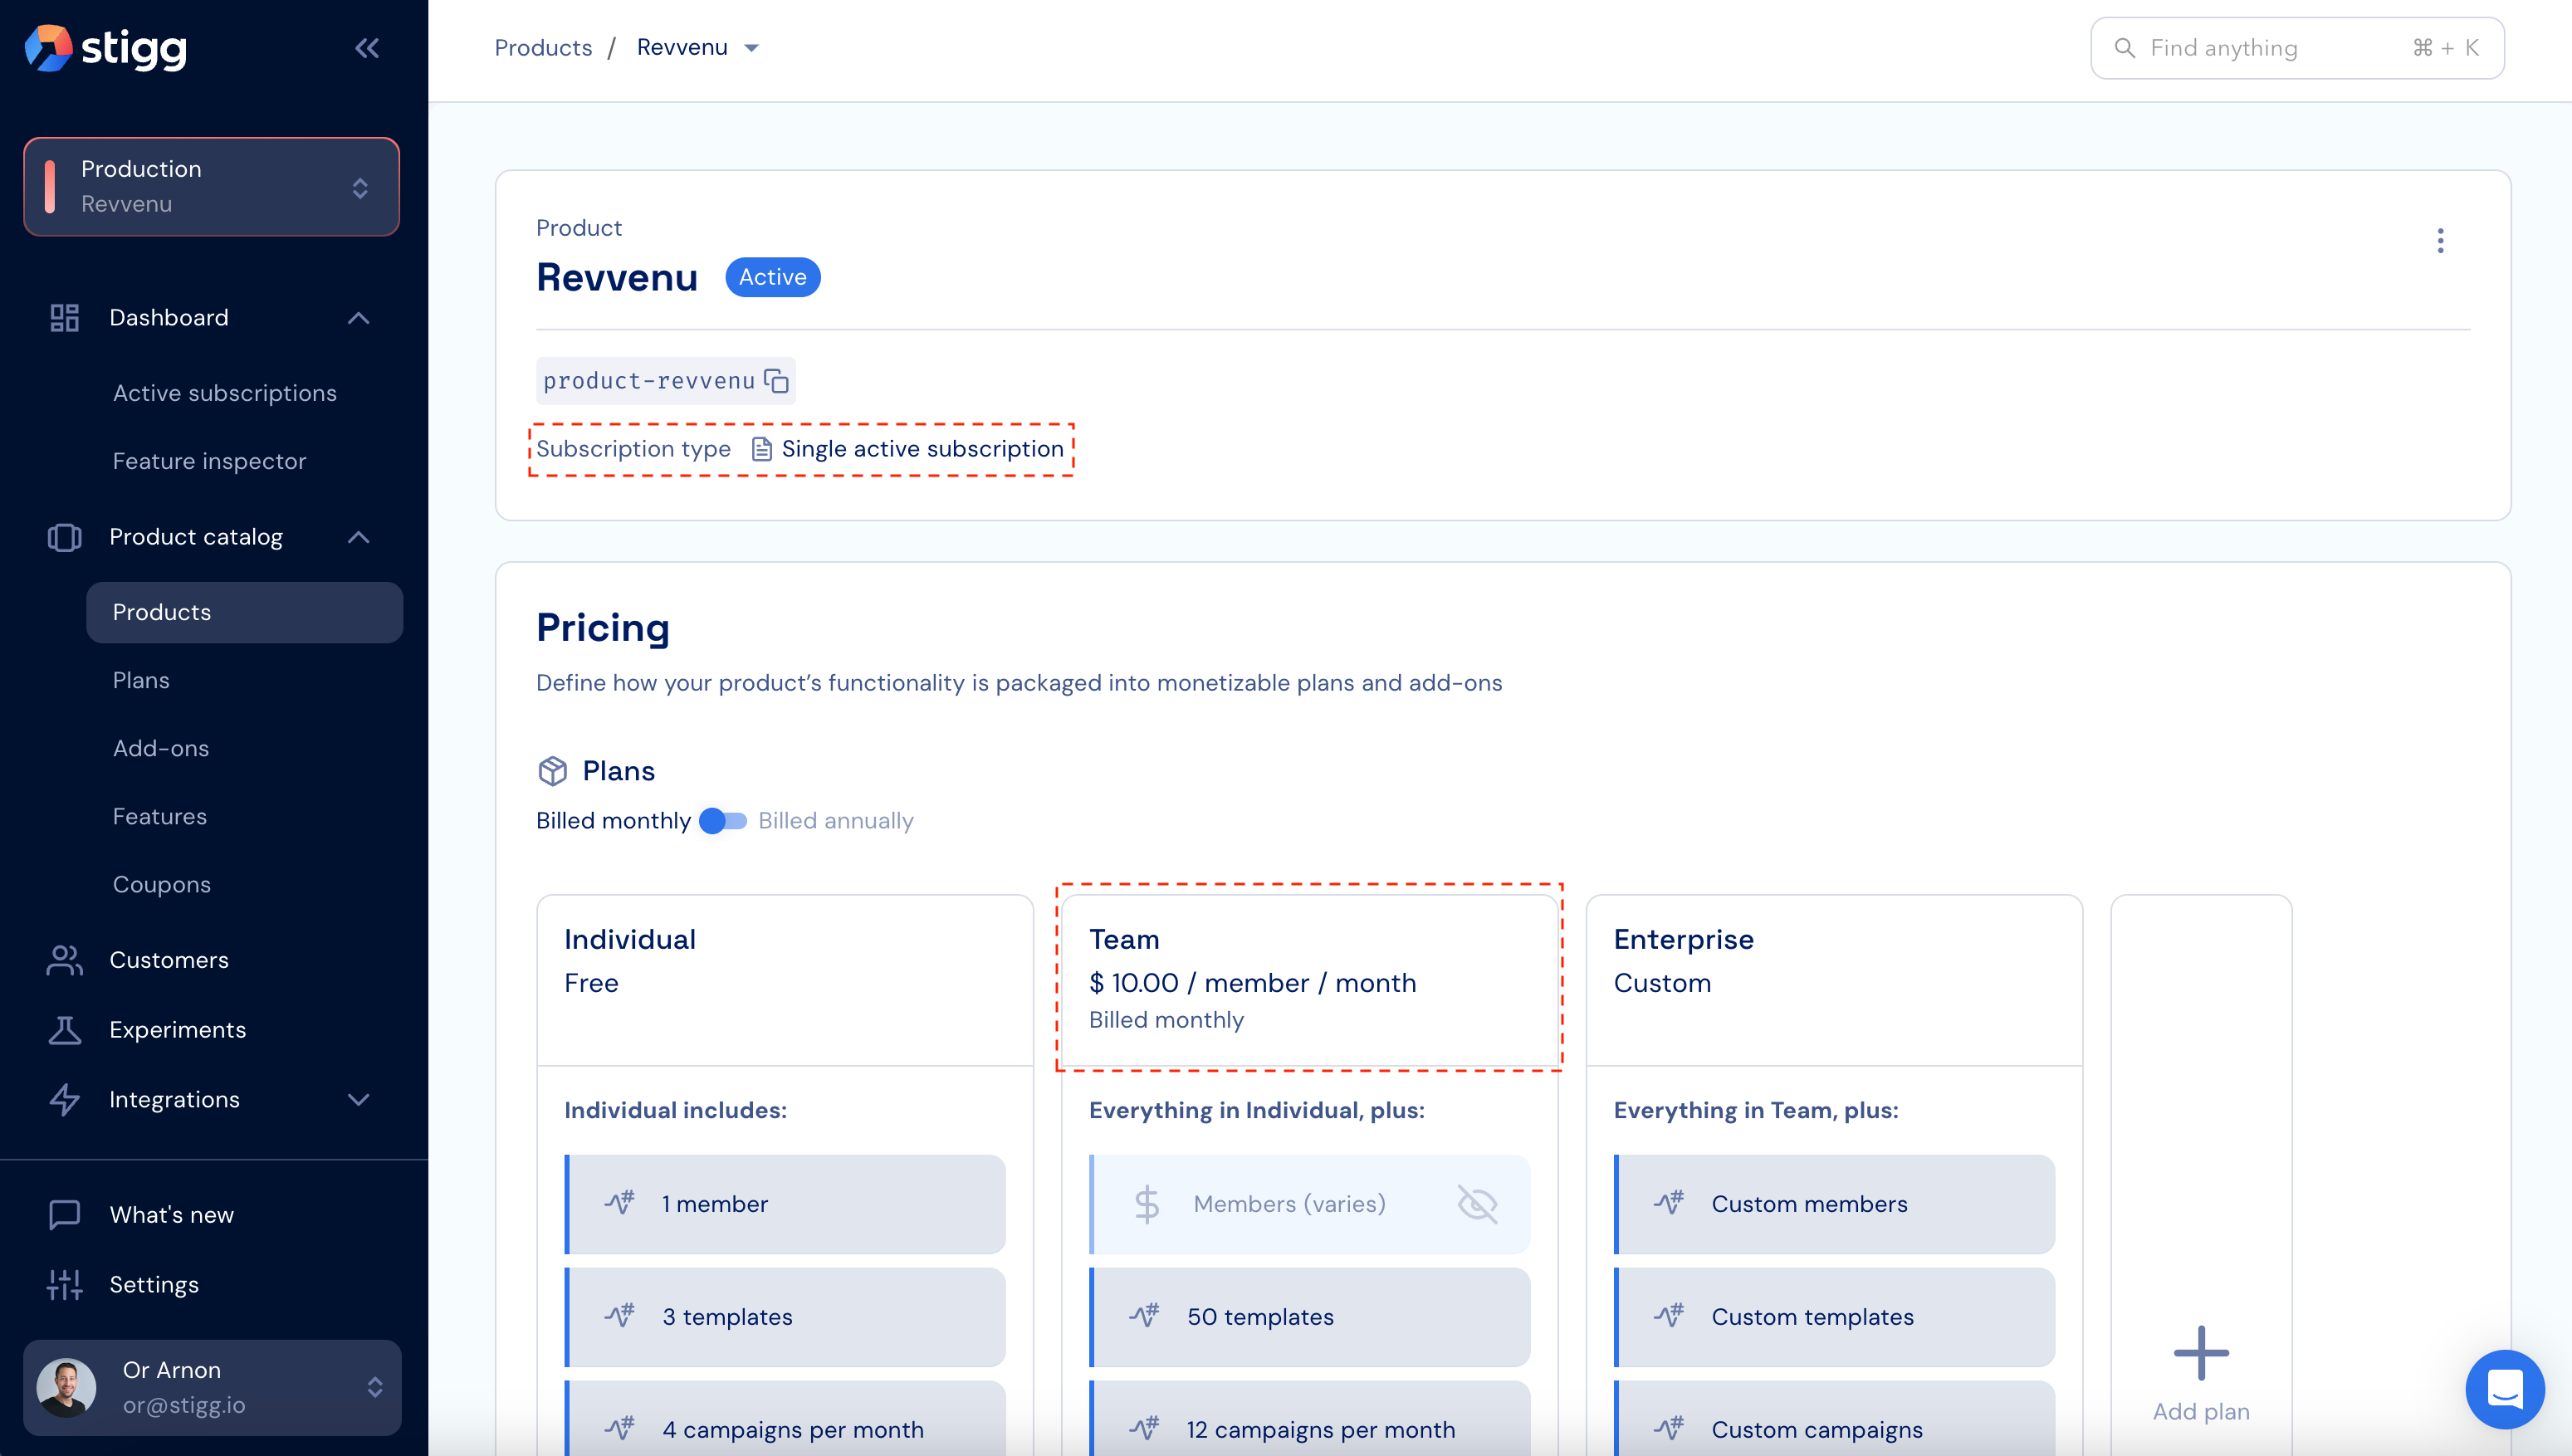Screen dimensions: 2572x1456
Task: Open Coupons in the sidebar
Action: [162, 884]
